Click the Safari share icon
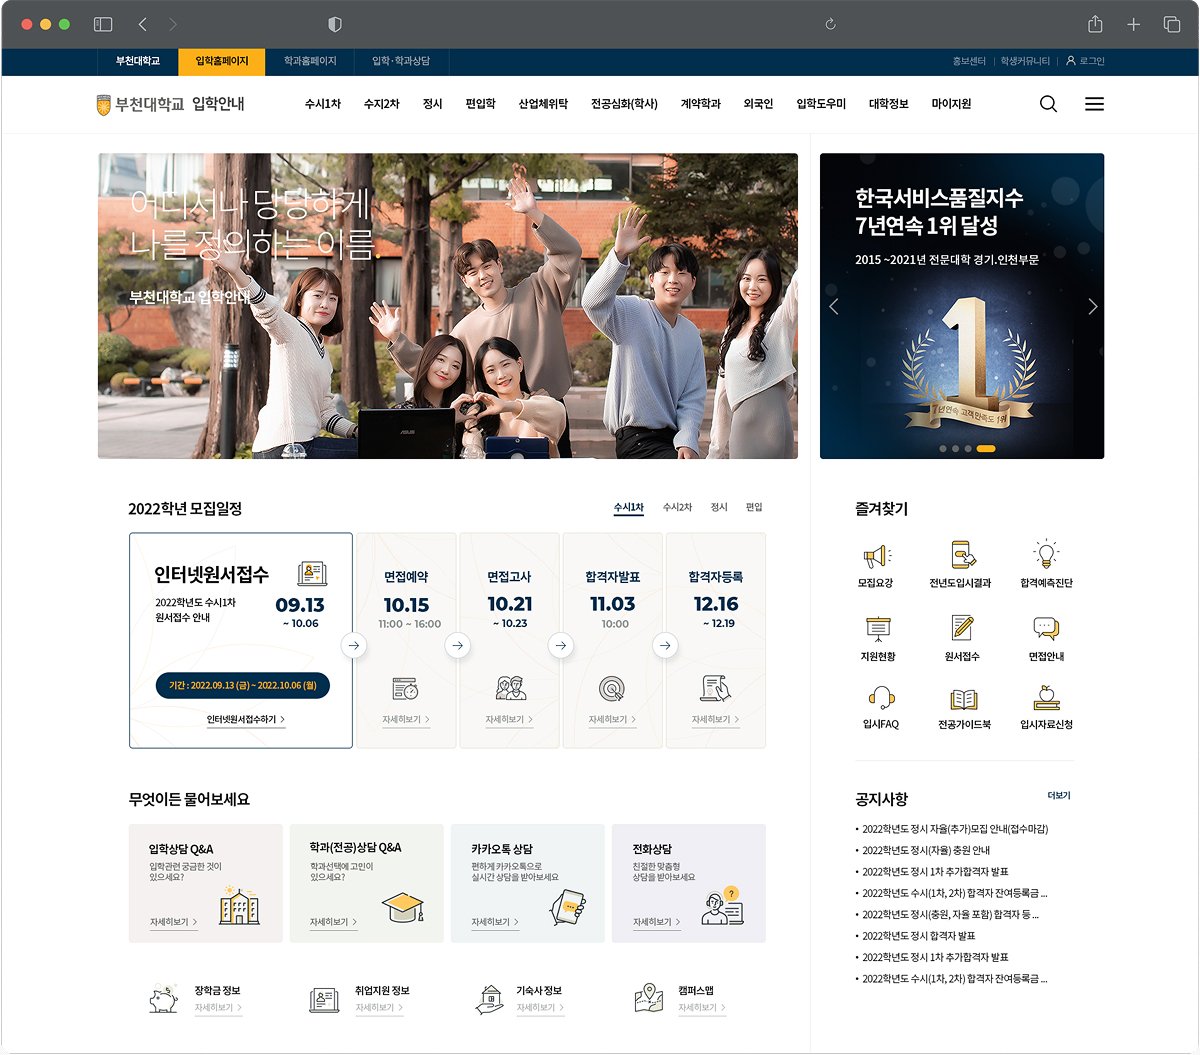Screen dimensions: 1200x1055 click(x=1095, y=24)
